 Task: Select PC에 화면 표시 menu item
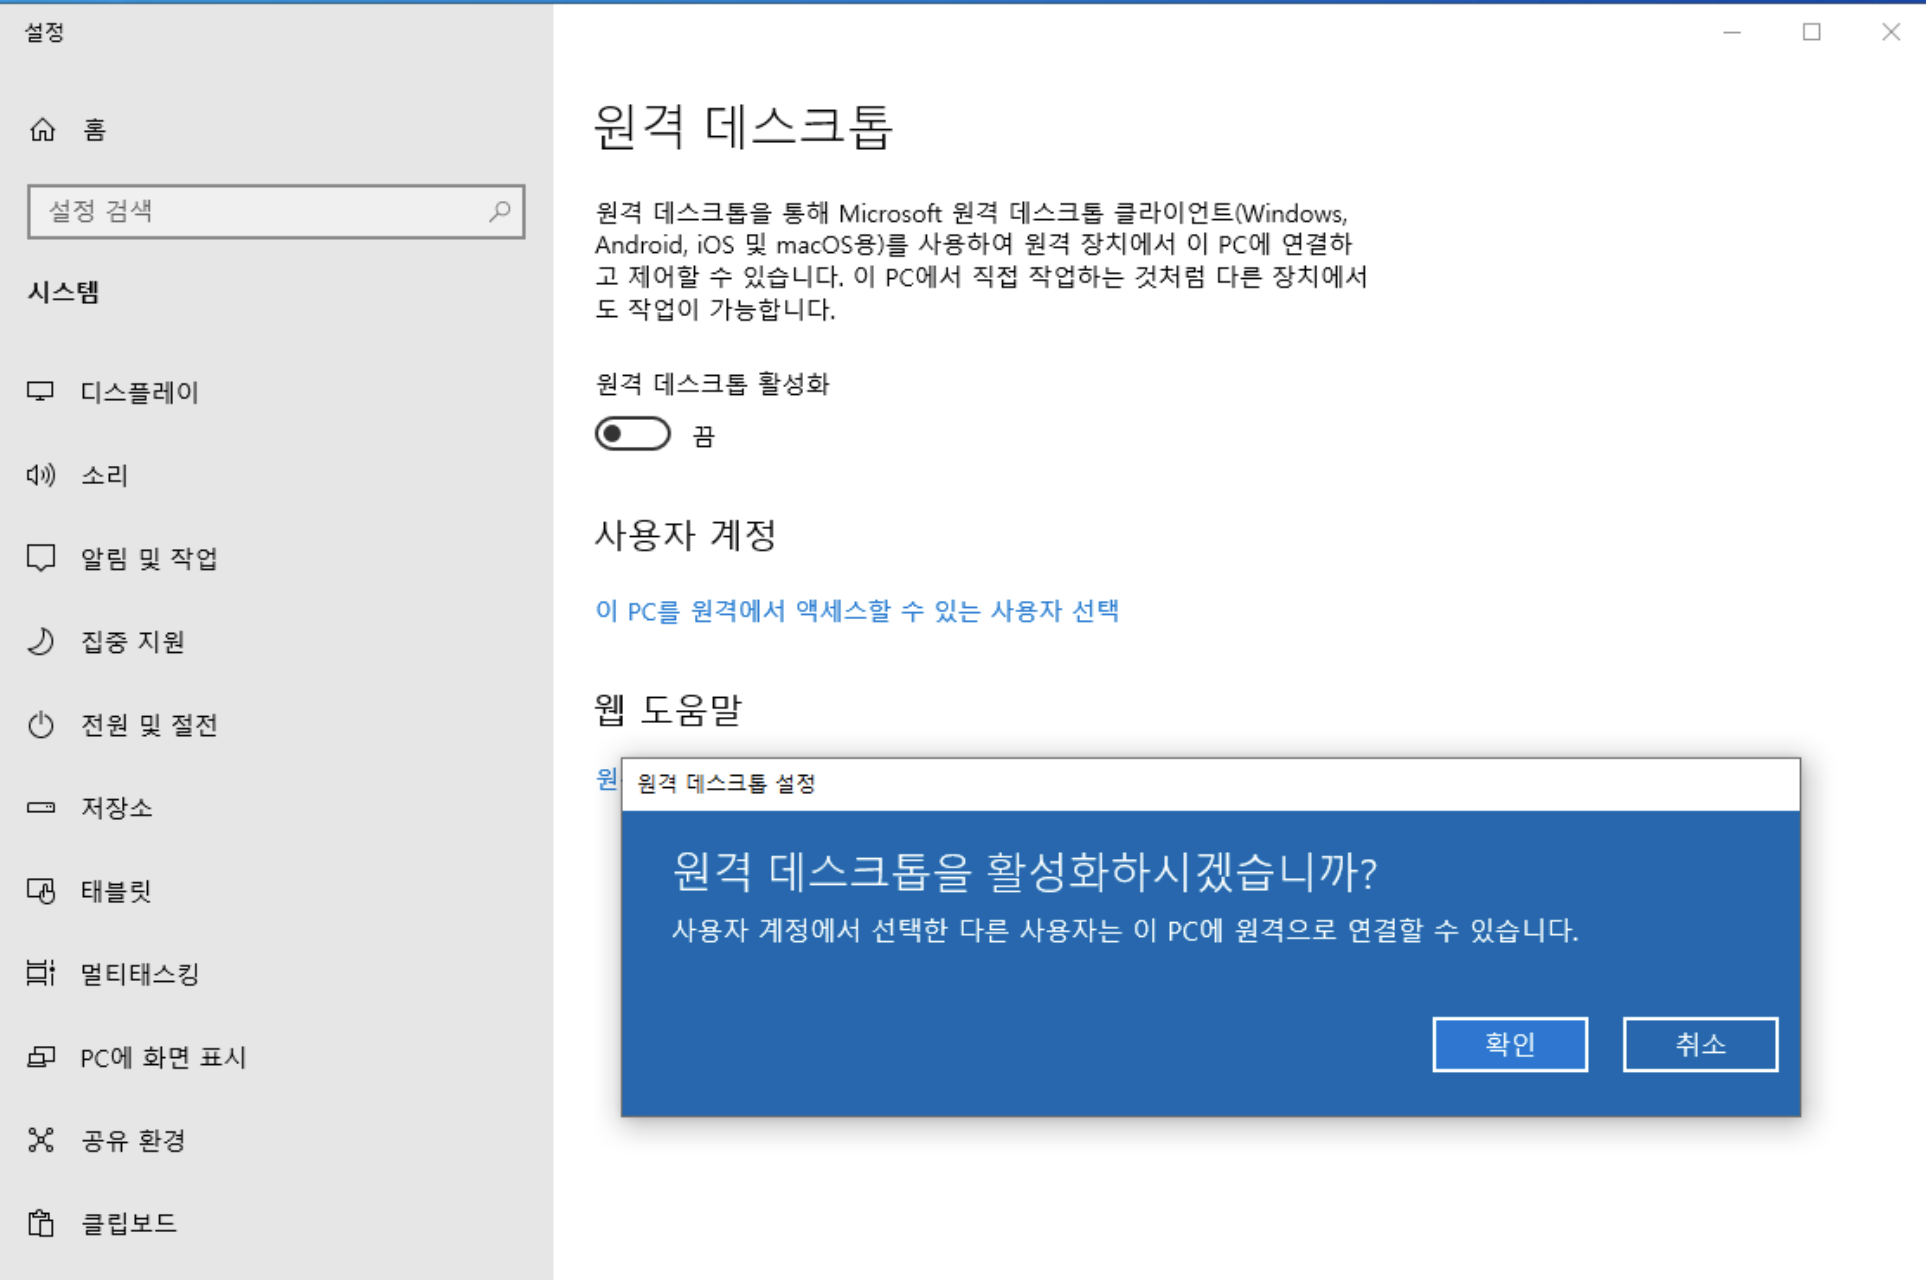click(163, 1057)
